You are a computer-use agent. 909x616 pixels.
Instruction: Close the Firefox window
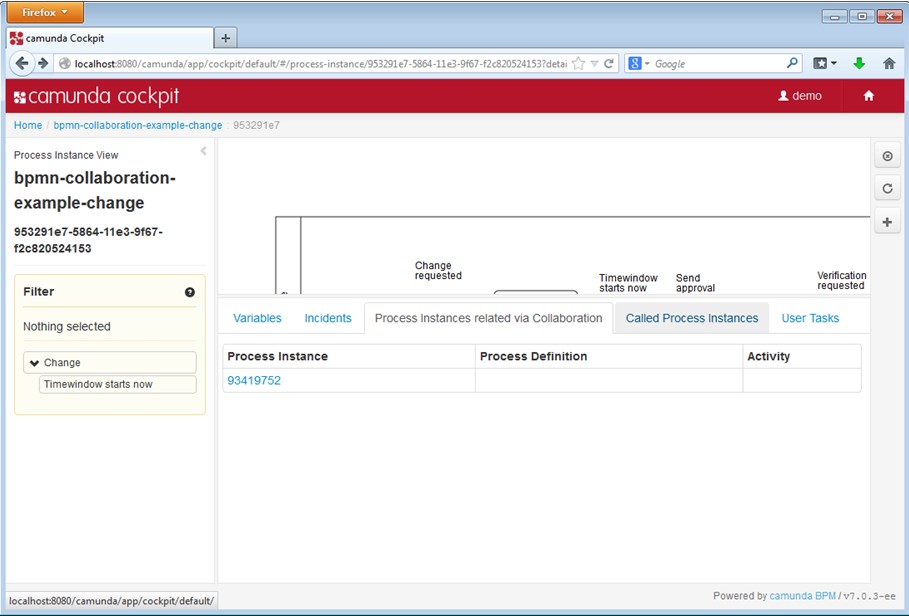tap(889, 17)
